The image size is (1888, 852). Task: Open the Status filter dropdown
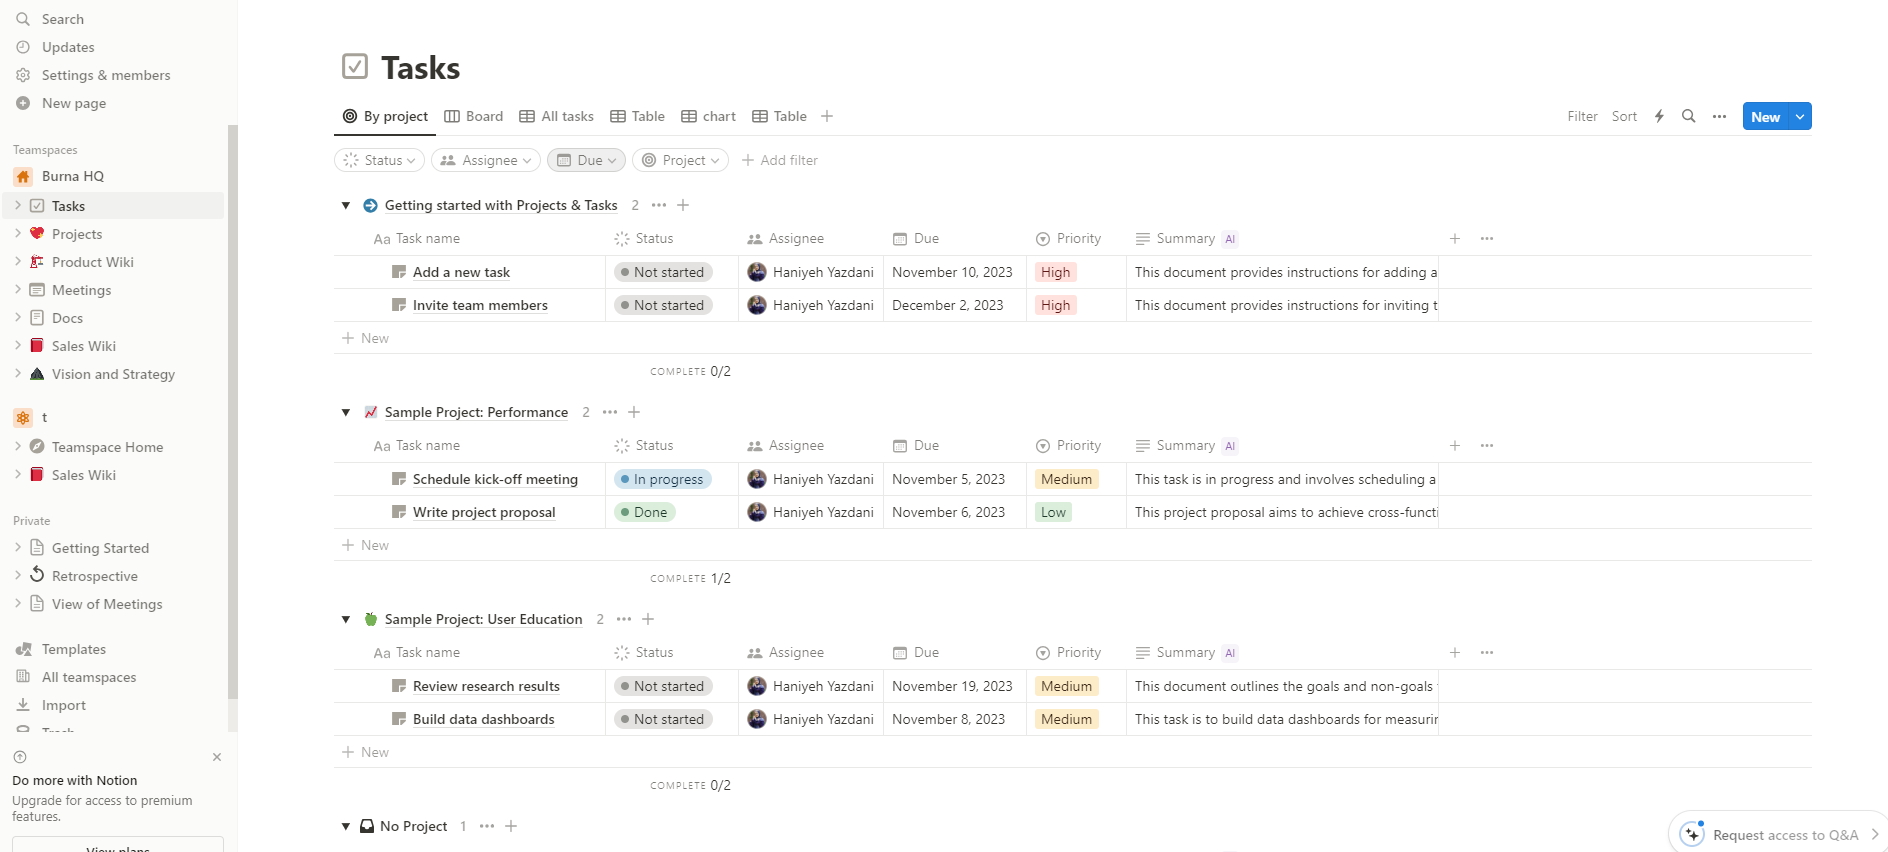click(x=379, y=160)
